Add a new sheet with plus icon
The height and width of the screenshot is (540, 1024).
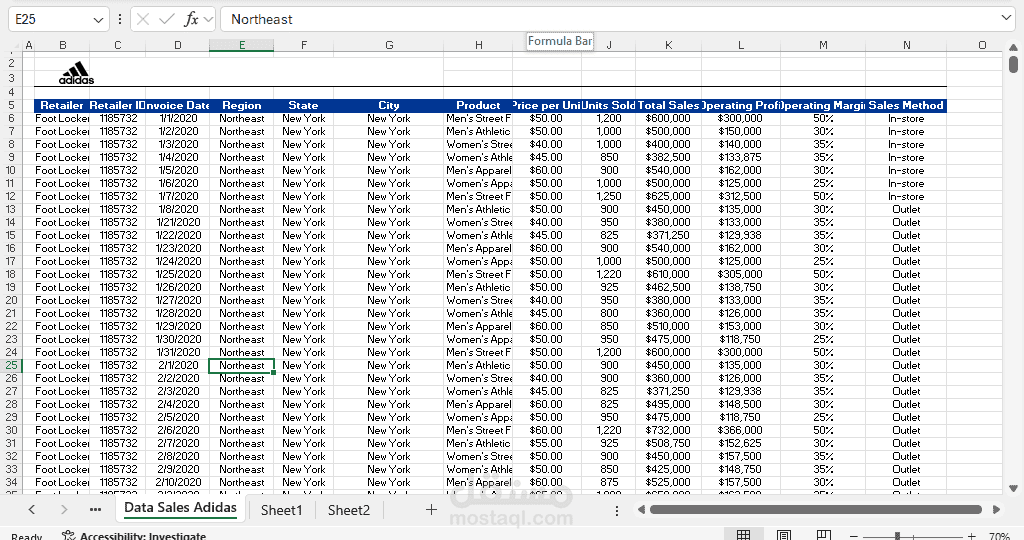tap(431, 510)
